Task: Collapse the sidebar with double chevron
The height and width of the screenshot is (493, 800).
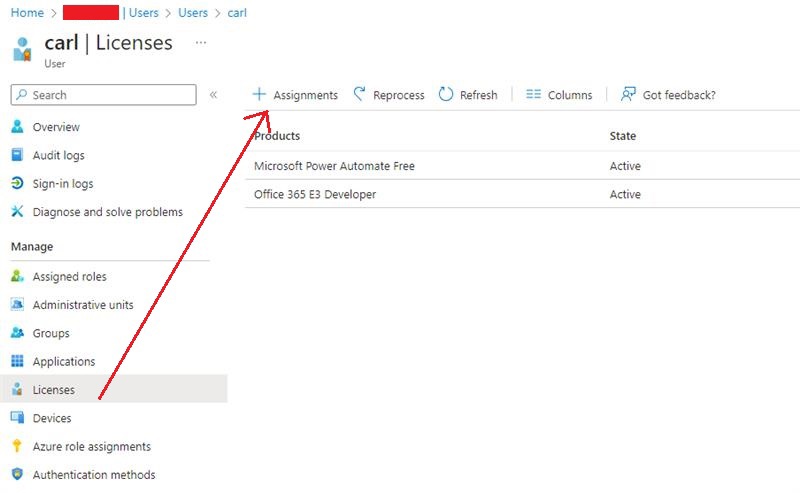Action: (214, 94)
